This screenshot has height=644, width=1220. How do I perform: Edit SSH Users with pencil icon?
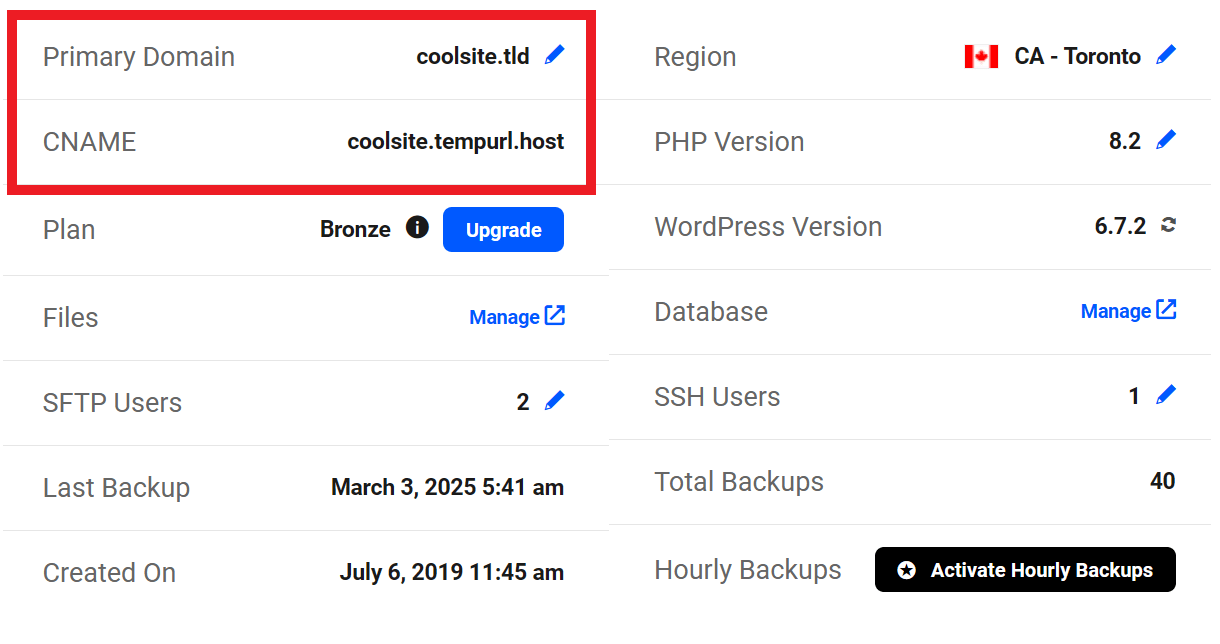coord(1166,395)
